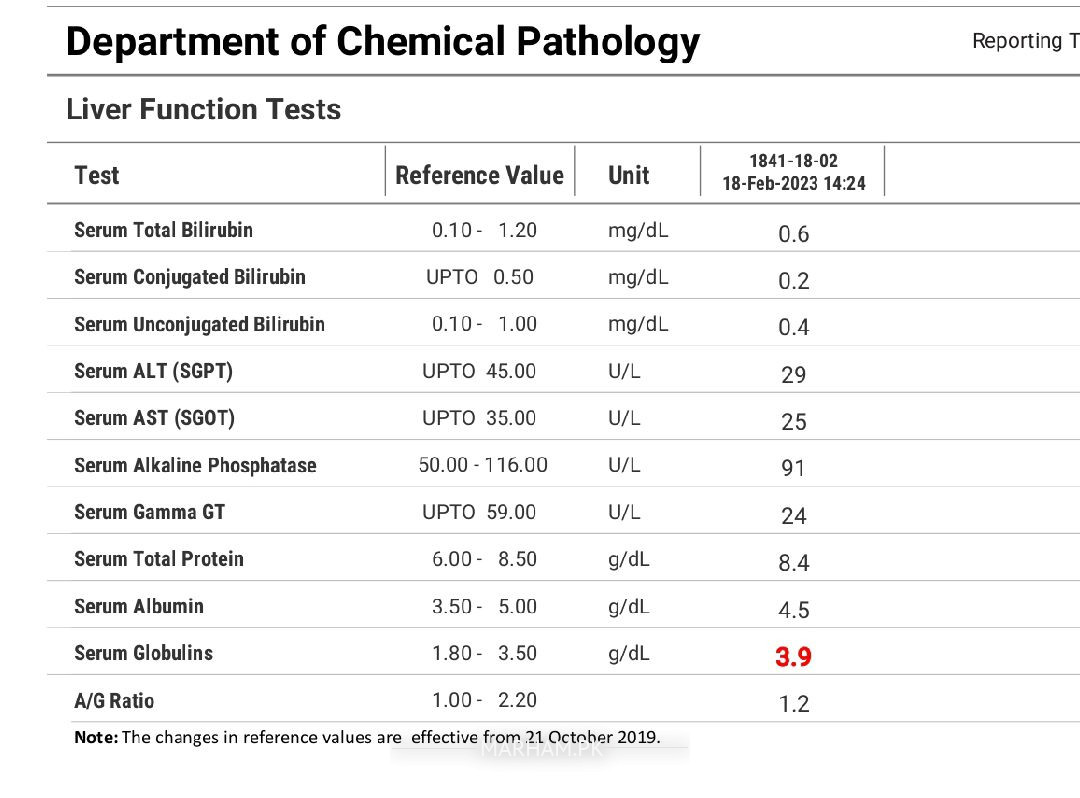This screenshot has width=1080, height=798.
Task: Click the Reporting text at top right
Action: 1026,41
